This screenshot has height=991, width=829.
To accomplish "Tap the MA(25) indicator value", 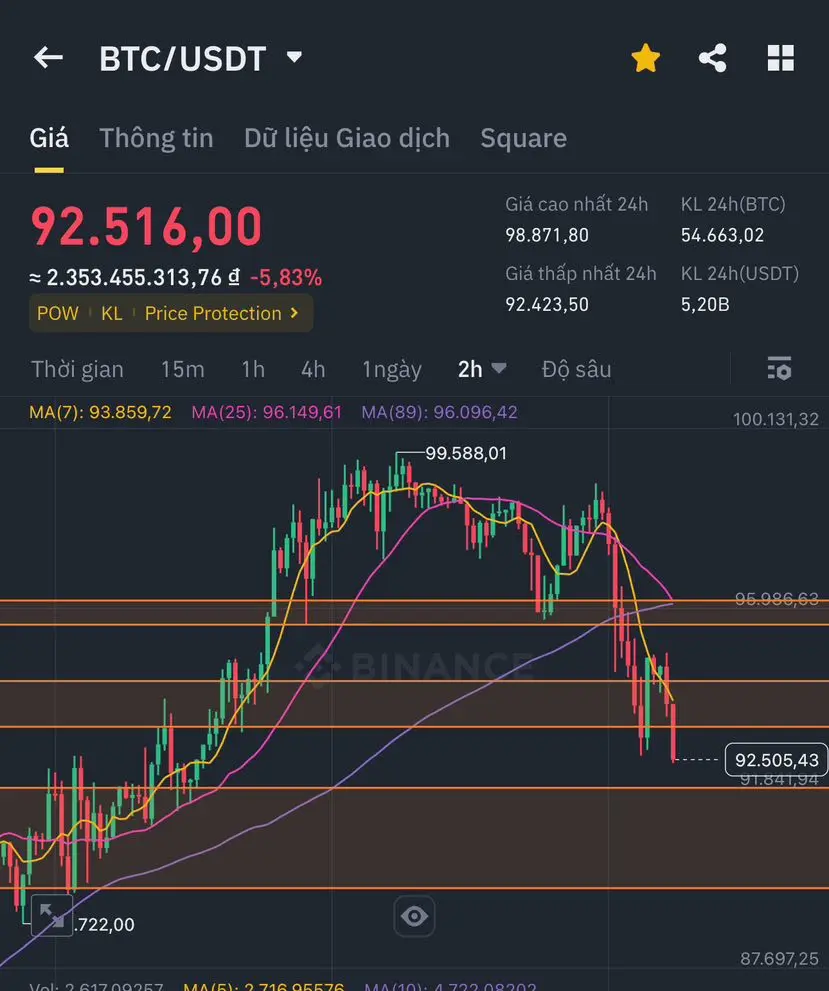I will [x=267, y=412].
